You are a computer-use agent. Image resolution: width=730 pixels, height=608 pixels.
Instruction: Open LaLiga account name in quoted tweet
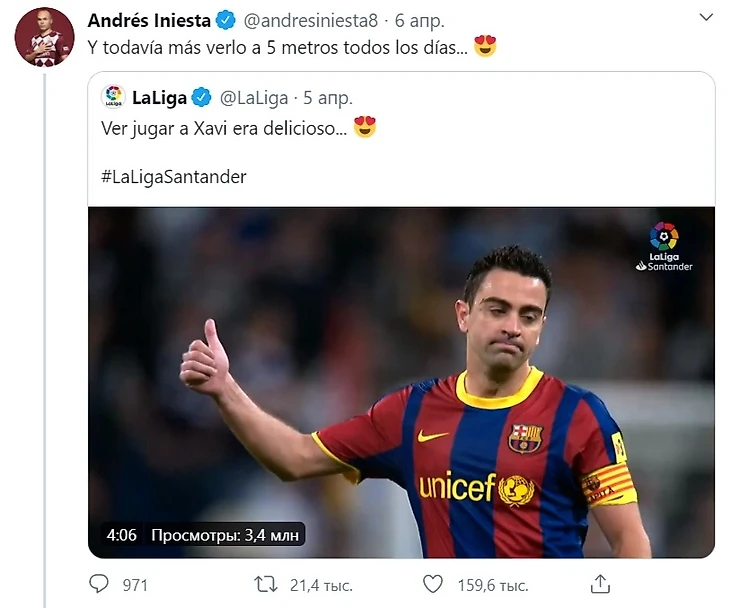[160, 97]
